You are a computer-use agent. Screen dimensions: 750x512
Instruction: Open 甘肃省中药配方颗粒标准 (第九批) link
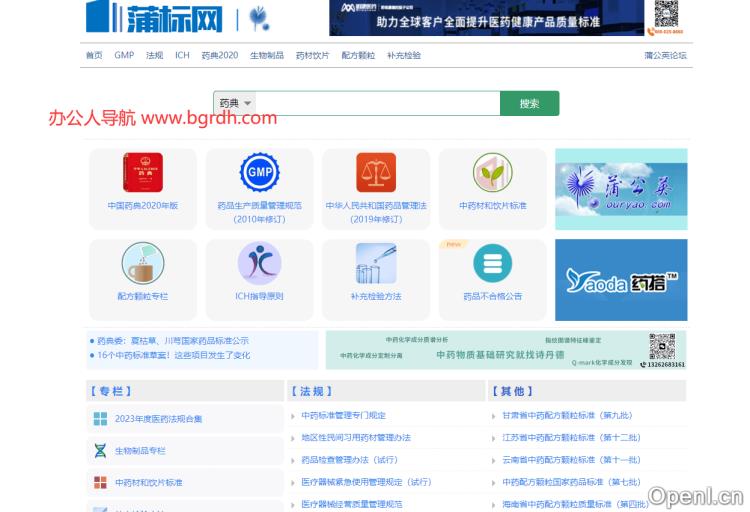[x=566, y=416]
